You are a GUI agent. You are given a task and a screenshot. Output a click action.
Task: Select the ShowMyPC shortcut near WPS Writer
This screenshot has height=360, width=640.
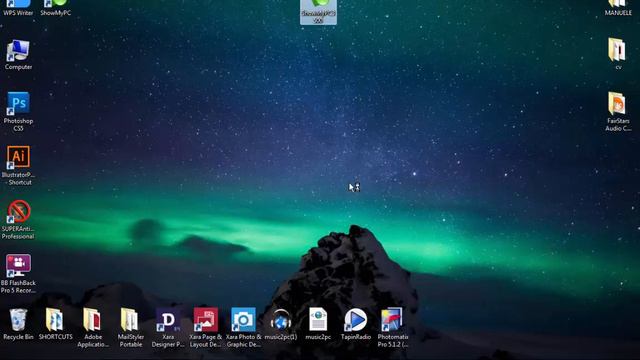tap(56, 8)
